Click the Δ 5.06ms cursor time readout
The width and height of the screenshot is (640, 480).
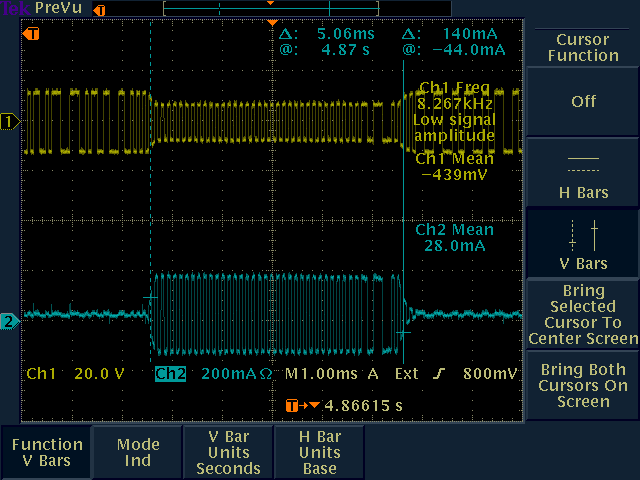327,34
